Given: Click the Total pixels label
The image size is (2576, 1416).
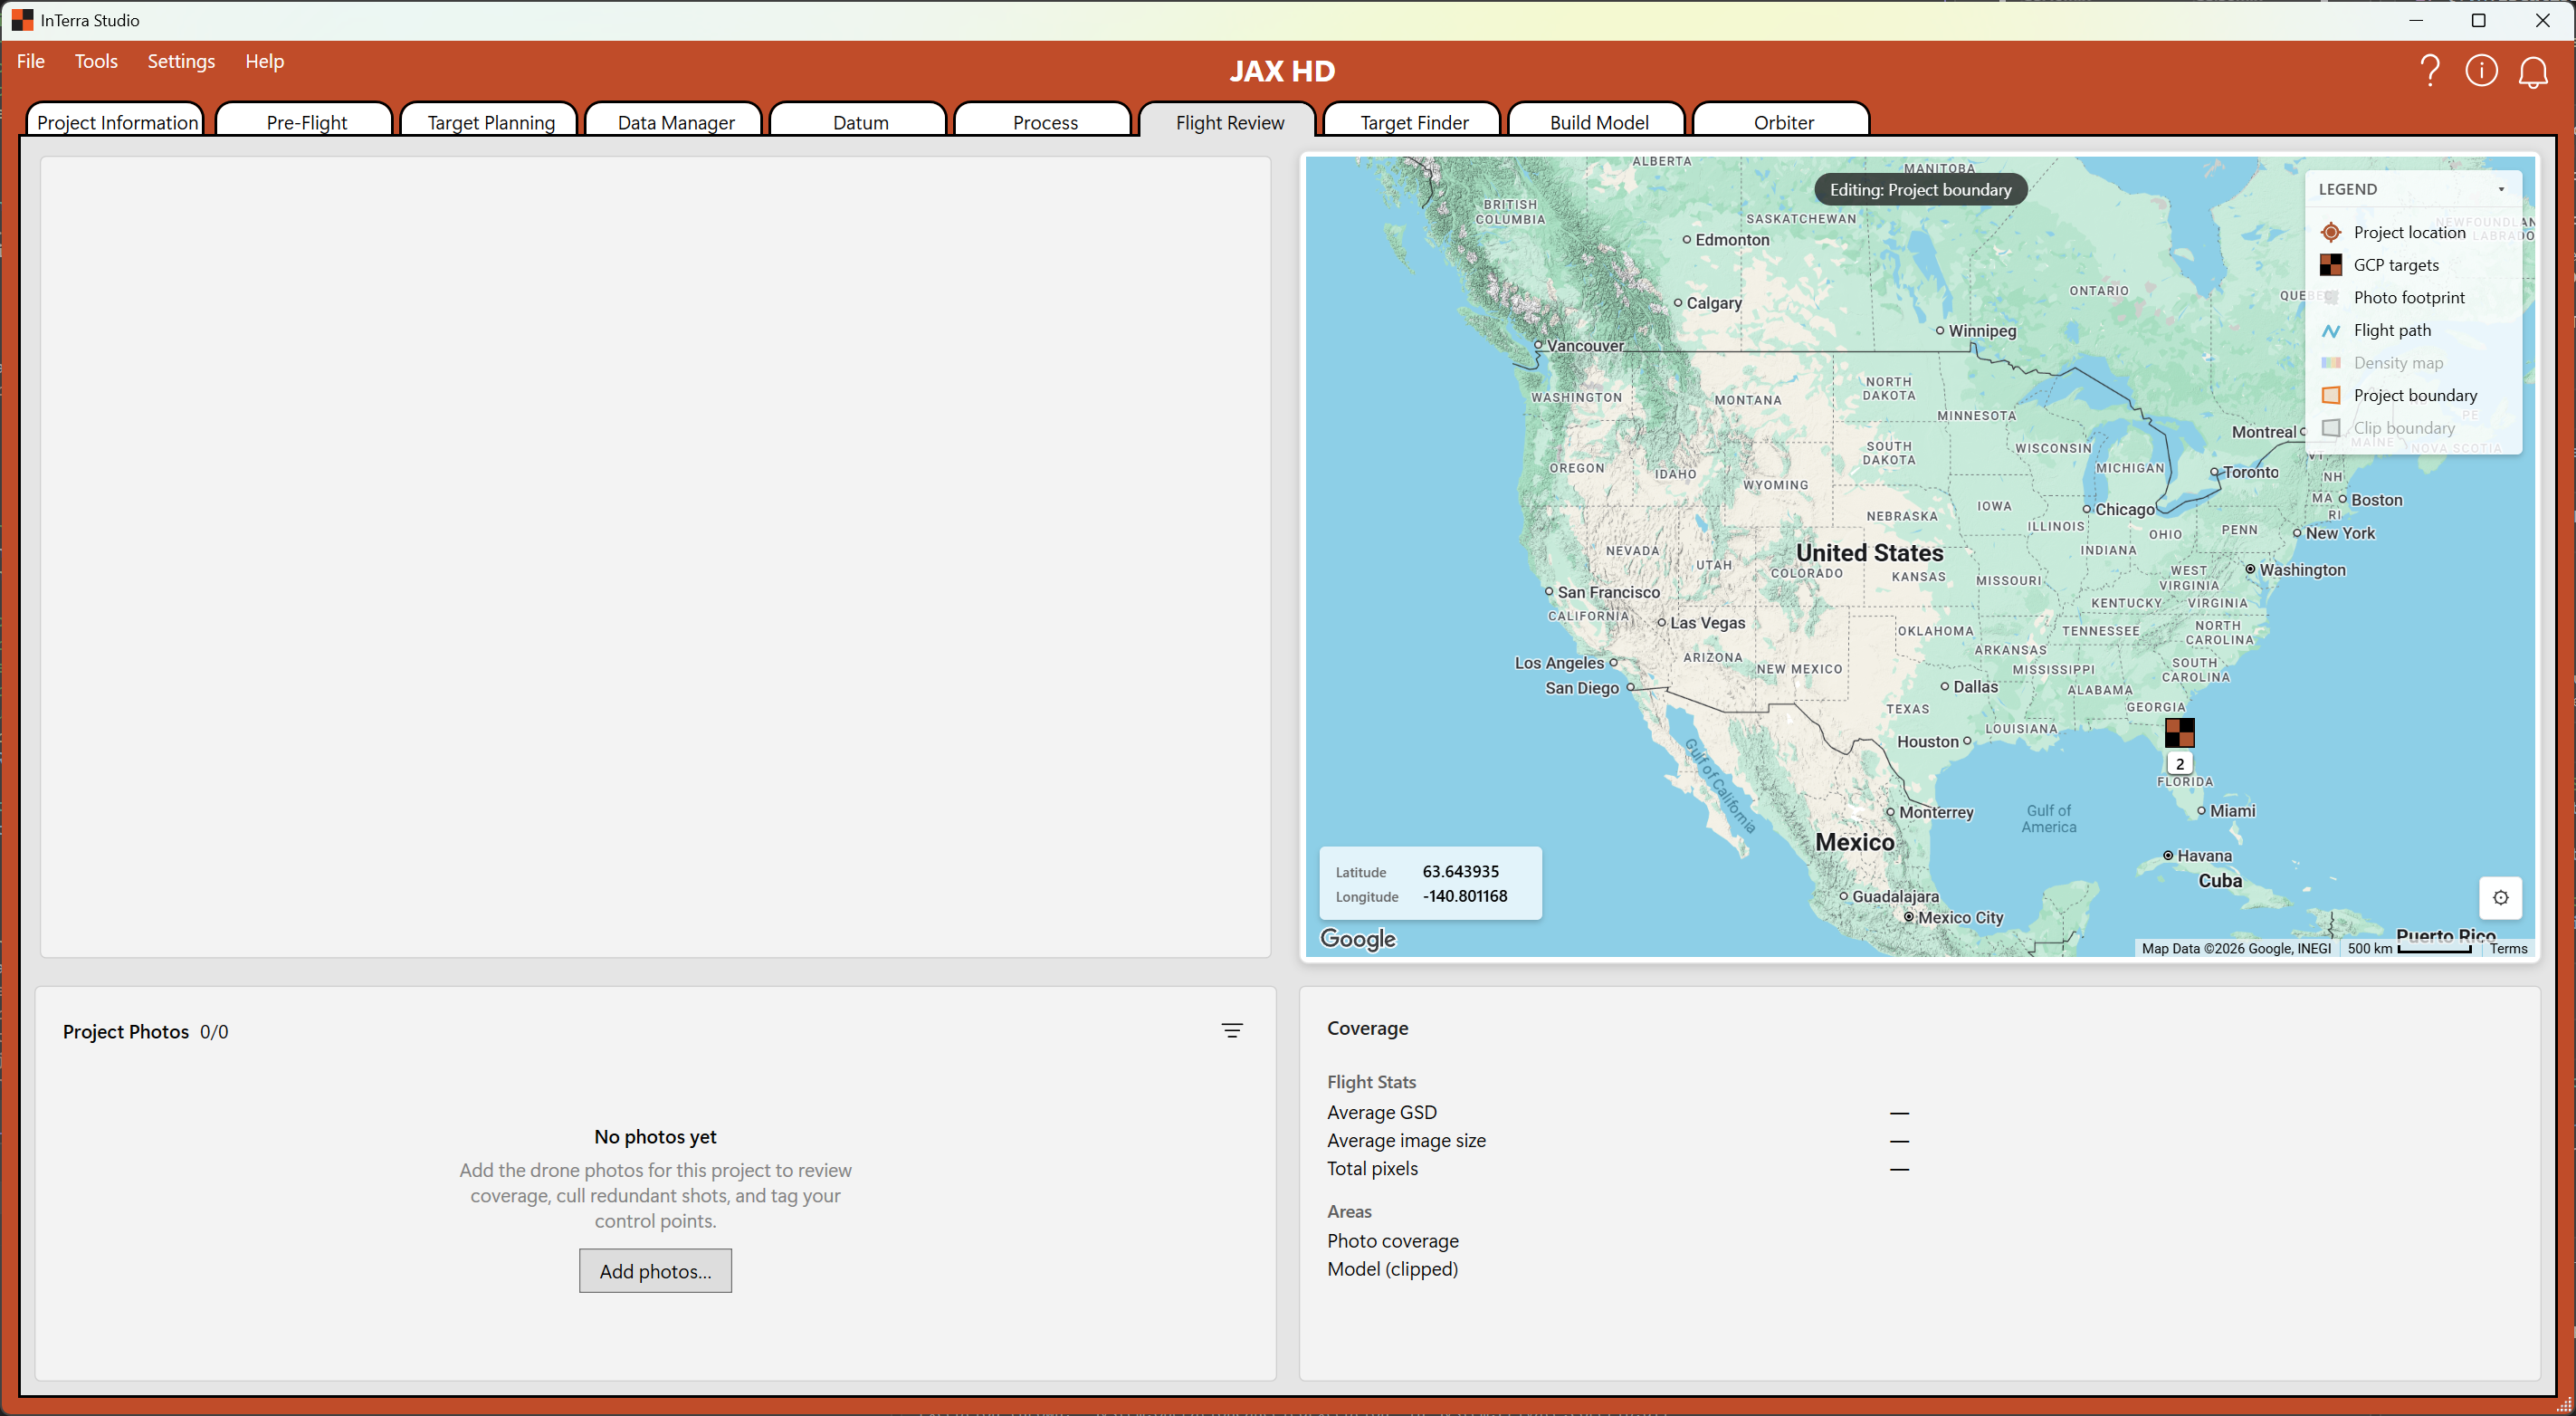Looking at the screenshot, I should (1372, 1168).
